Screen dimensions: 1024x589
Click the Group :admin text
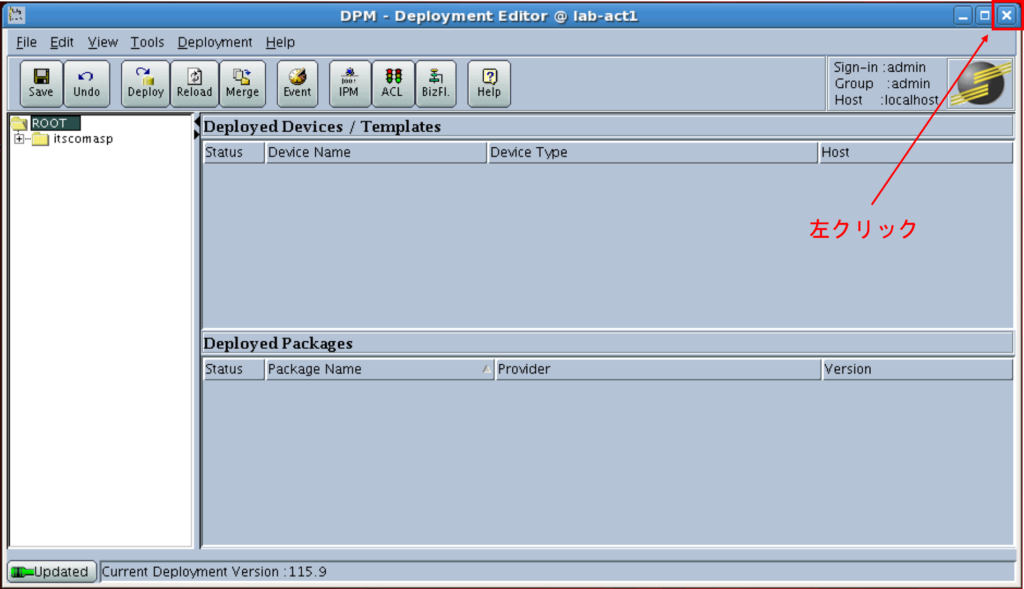[882, 84]
